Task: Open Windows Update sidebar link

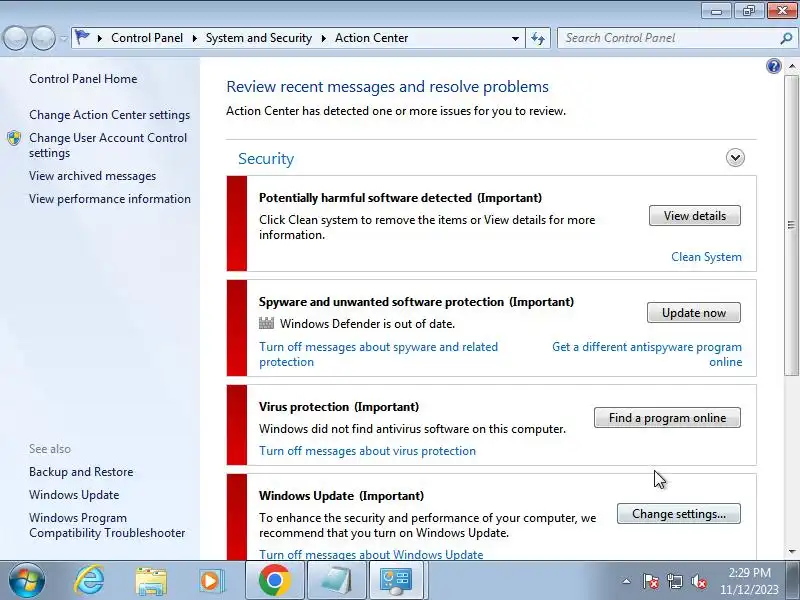Action: 74,495
